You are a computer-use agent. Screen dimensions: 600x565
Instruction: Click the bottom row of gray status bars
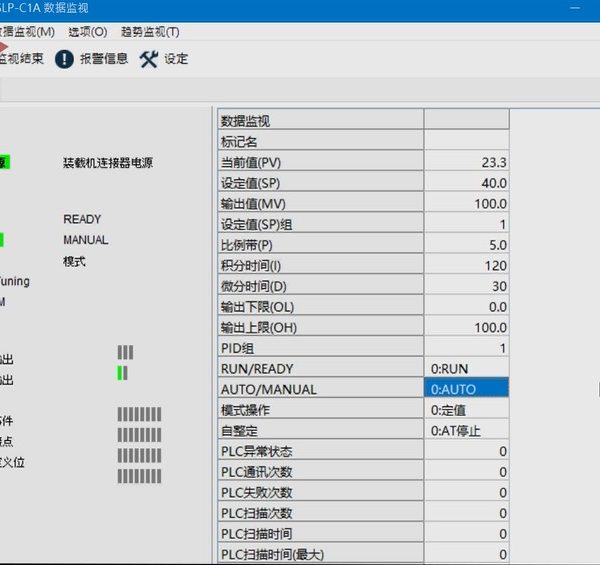(x=139, y=476)
